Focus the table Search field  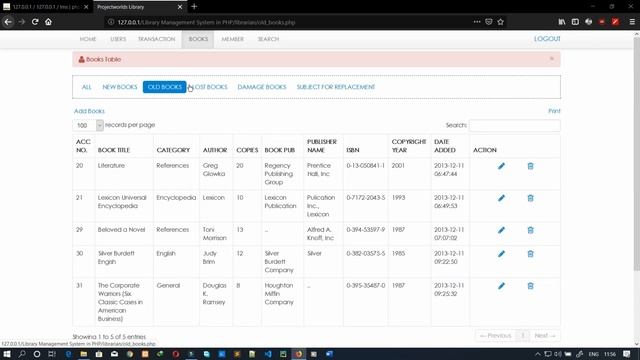point(515,125)
